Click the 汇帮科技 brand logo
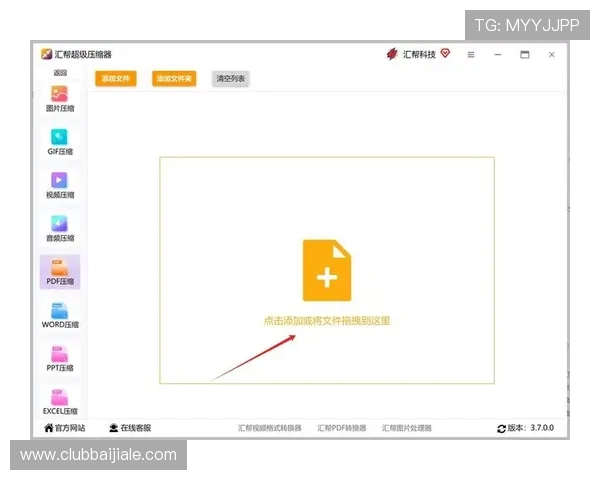 (392, 54)
